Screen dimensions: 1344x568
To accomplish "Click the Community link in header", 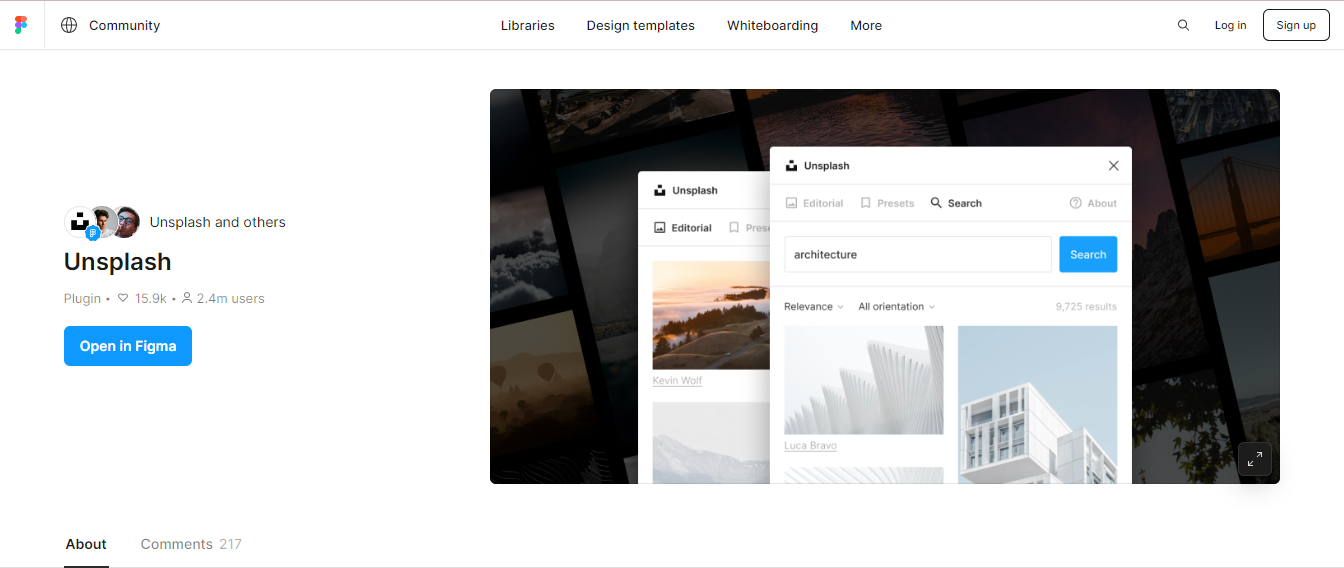I will tap(125, 25).
